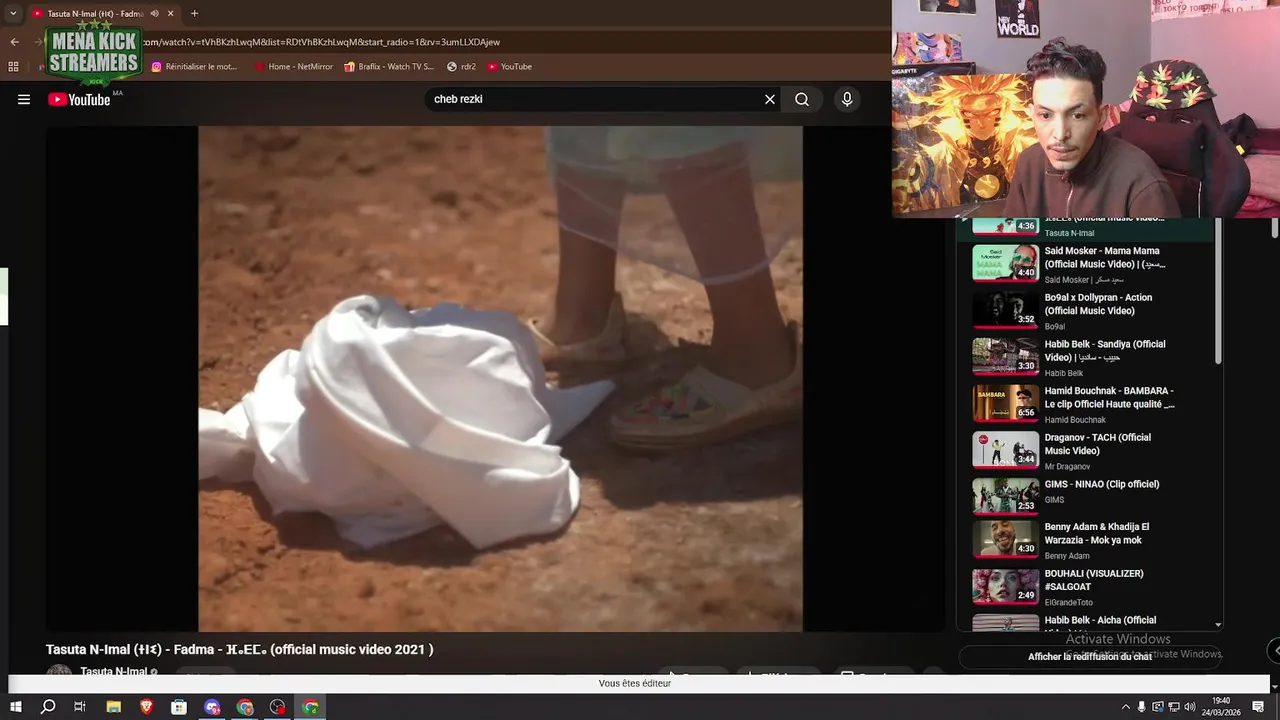Viewport: 1280px width, 720px height.
Task: Open the Réinitialiser le mot bookmark
Action: [x=194, y=67]
